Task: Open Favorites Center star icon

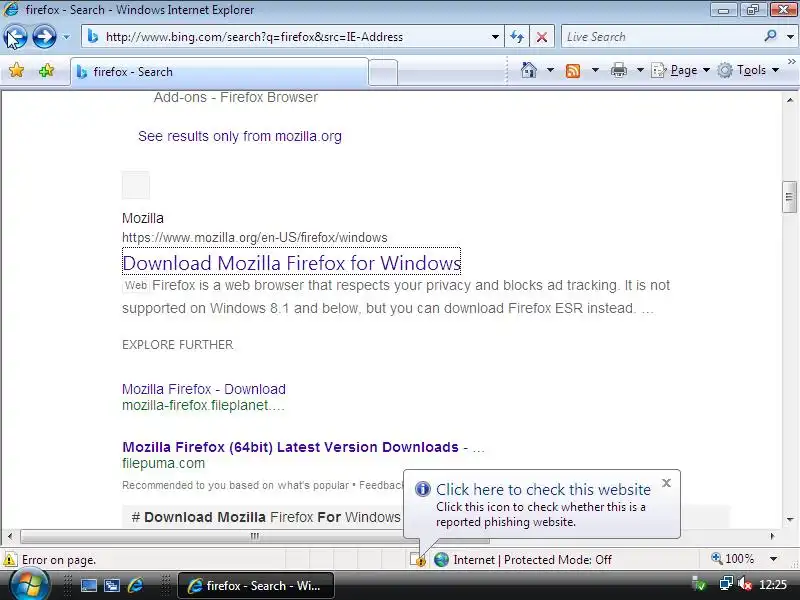Action: [x=16, y=70]
